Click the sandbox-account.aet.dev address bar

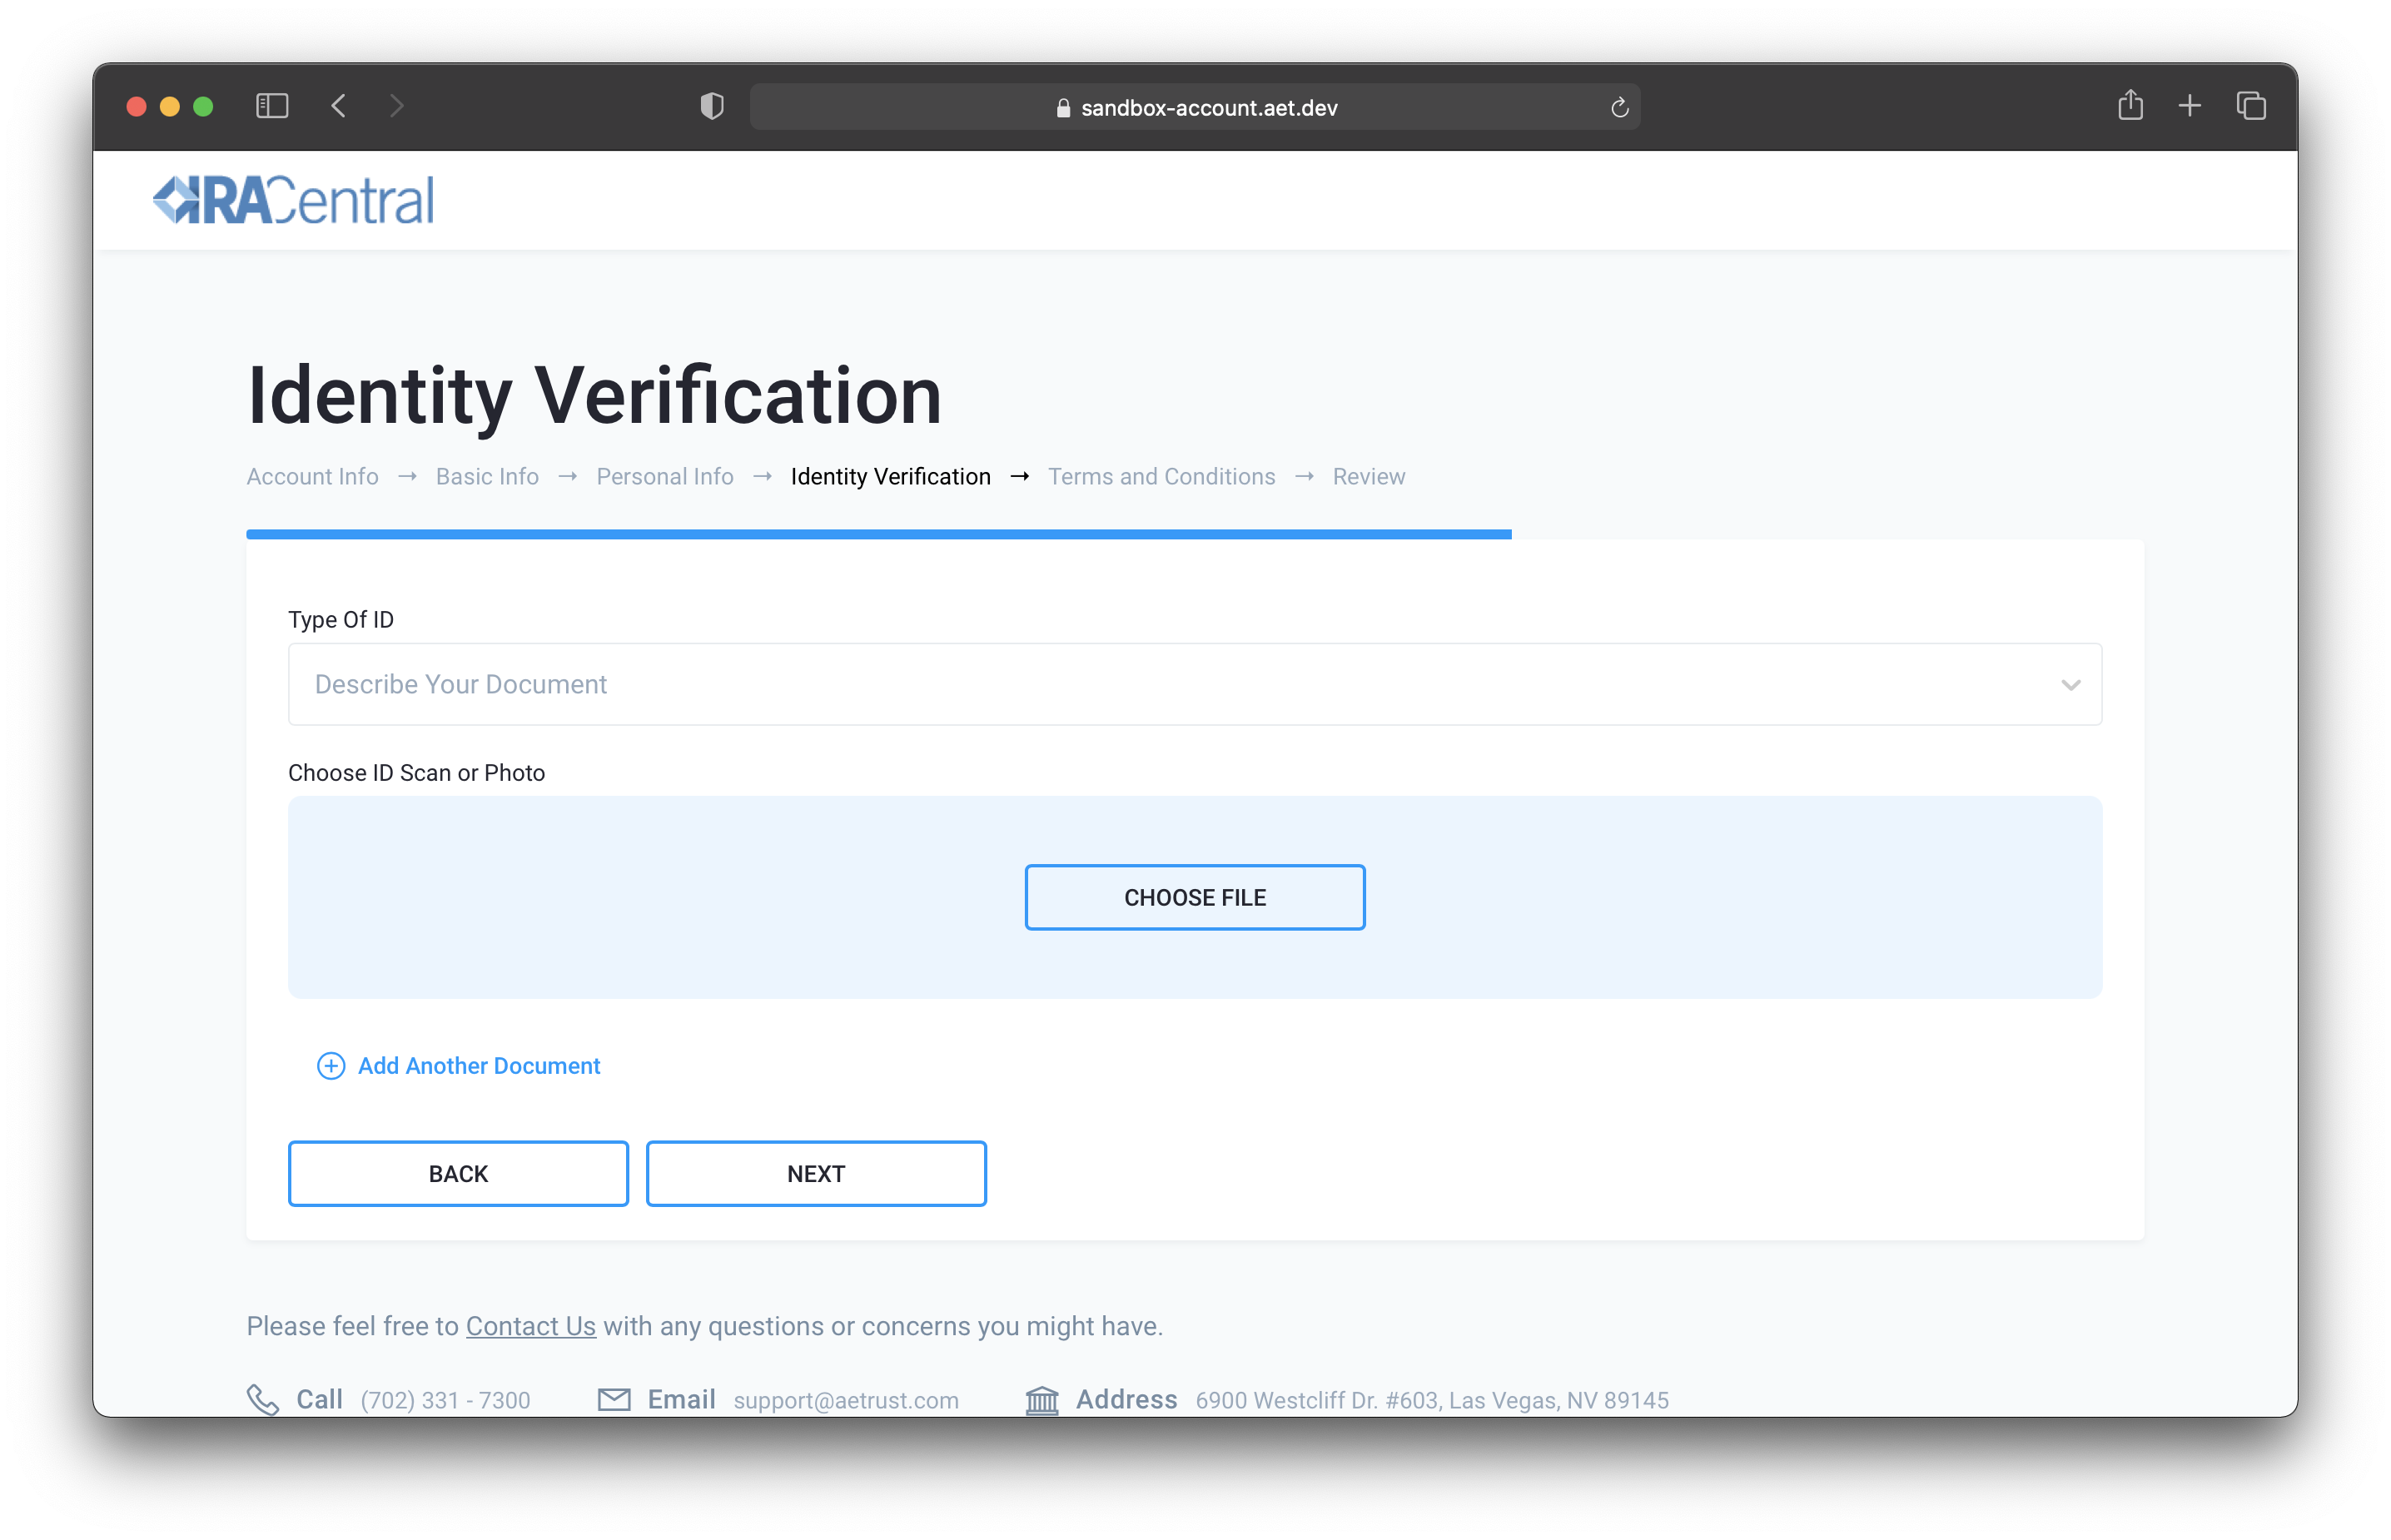[1195, 107]
